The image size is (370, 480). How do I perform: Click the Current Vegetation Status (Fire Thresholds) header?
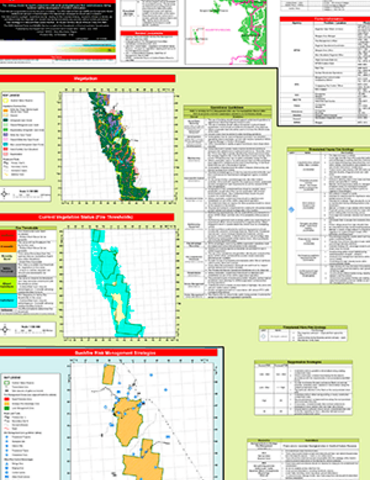pos(87,217)
